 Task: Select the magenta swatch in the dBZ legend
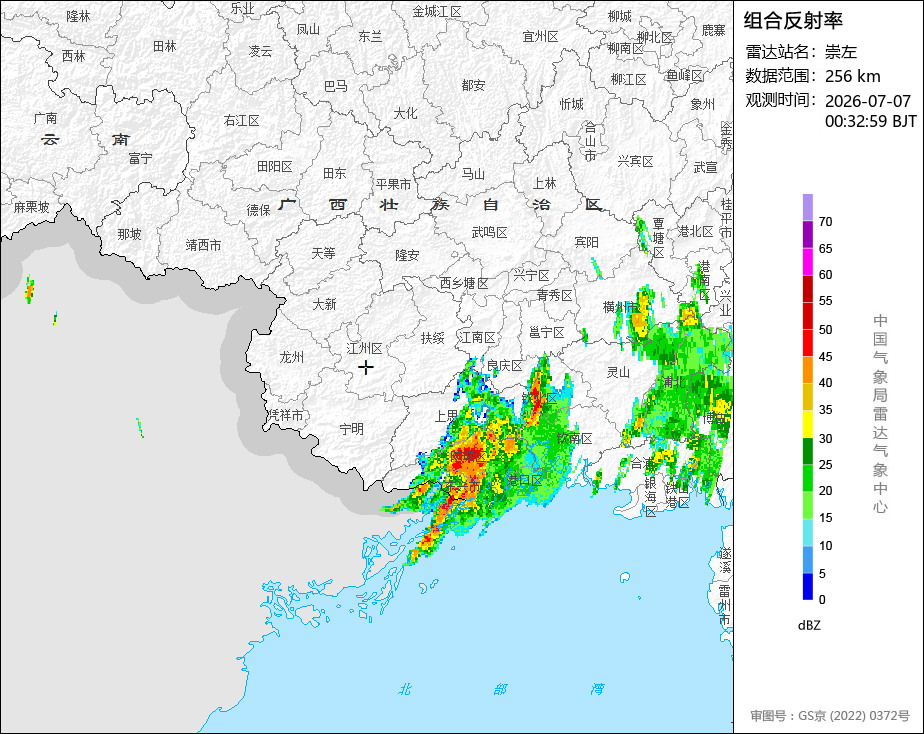(x=807, y=262)
